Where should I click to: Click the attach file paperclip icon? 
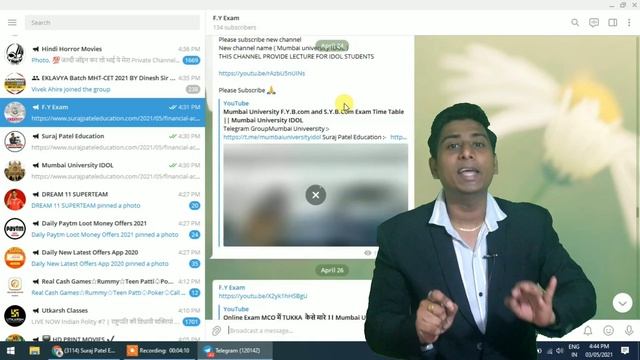click(x=217, y=331)
